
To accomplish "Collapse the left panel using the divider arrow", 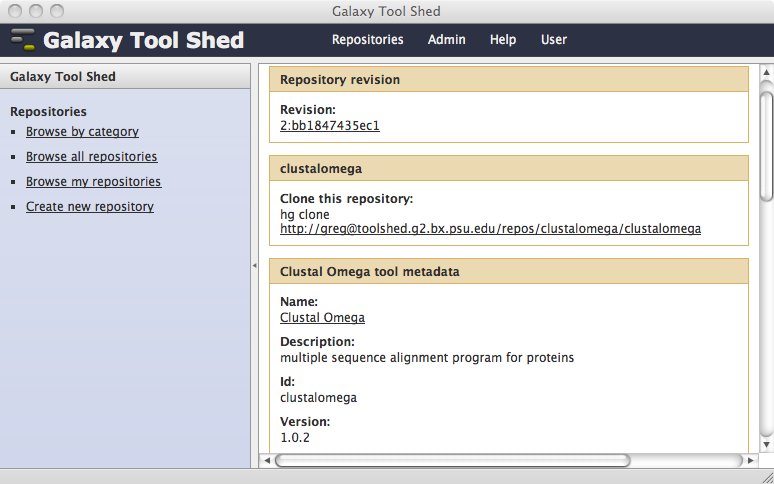I will [255, 265].
